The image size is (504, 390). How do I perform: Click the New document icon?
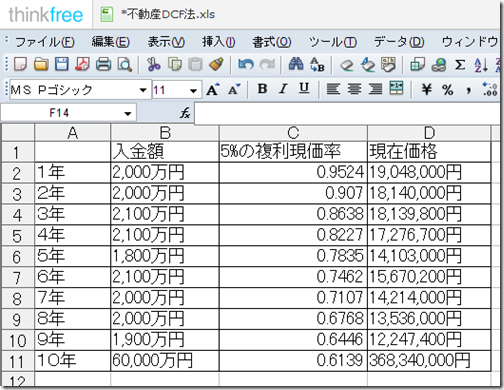pyautogui.click(x=20, y=64)
